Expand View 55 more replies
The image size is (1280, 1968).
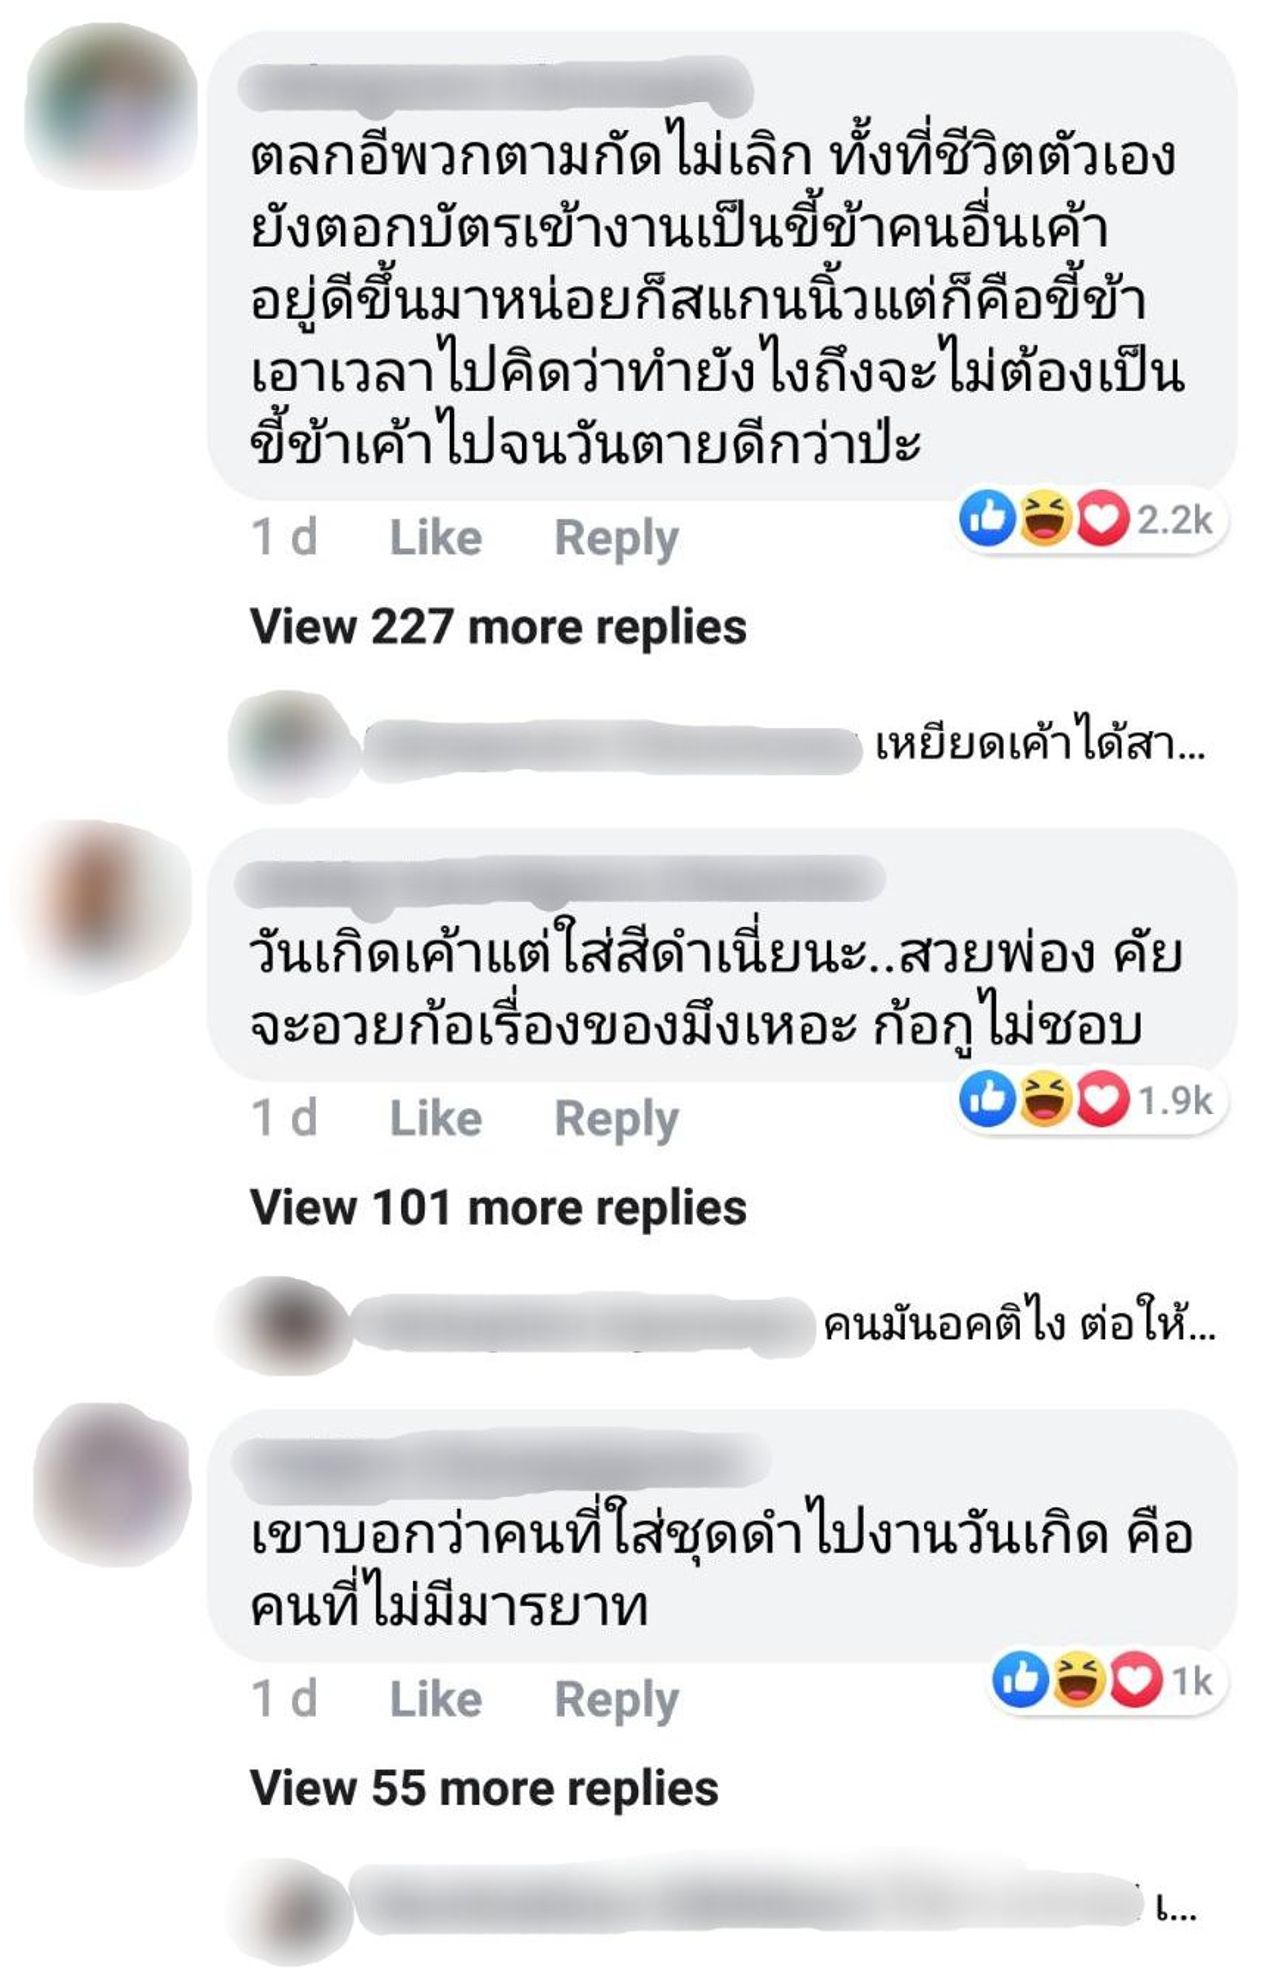[484, 1788]
